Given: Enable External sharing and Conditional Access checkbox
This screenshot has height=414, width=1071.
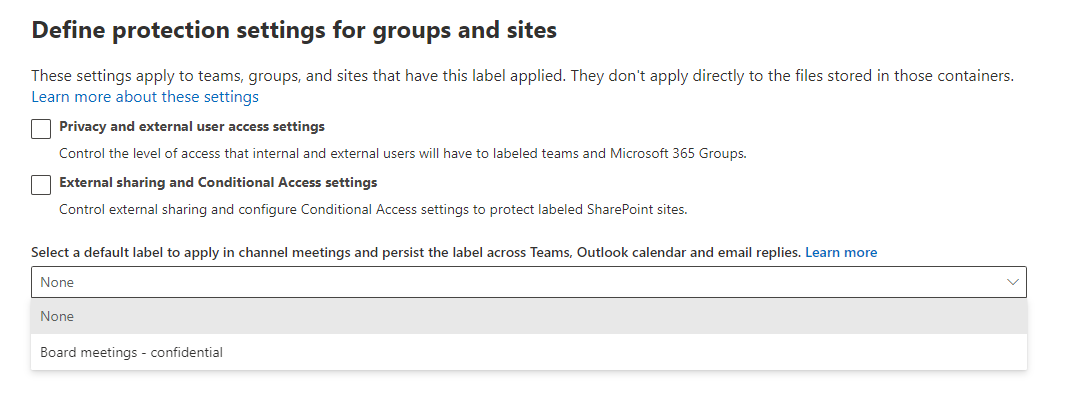Looking at the screenshot, I should (x=41, y=185).
